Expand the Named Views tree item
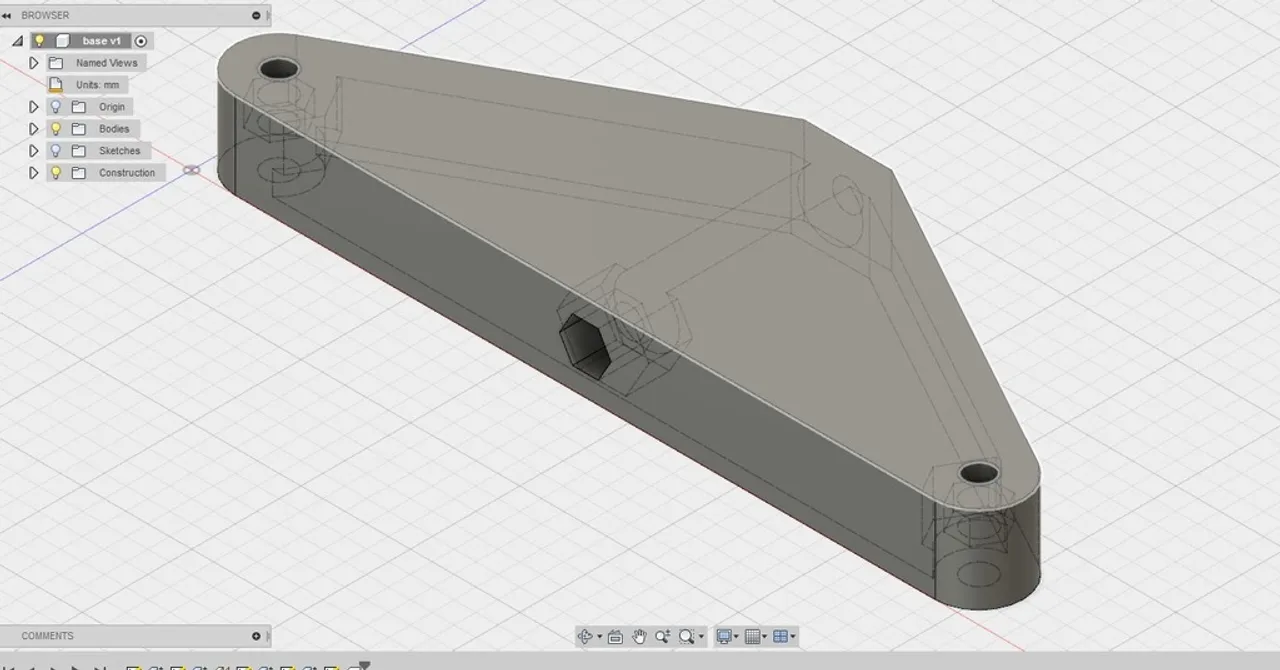The height and width of the screenshot is (670, 1280). coord(33,62)
